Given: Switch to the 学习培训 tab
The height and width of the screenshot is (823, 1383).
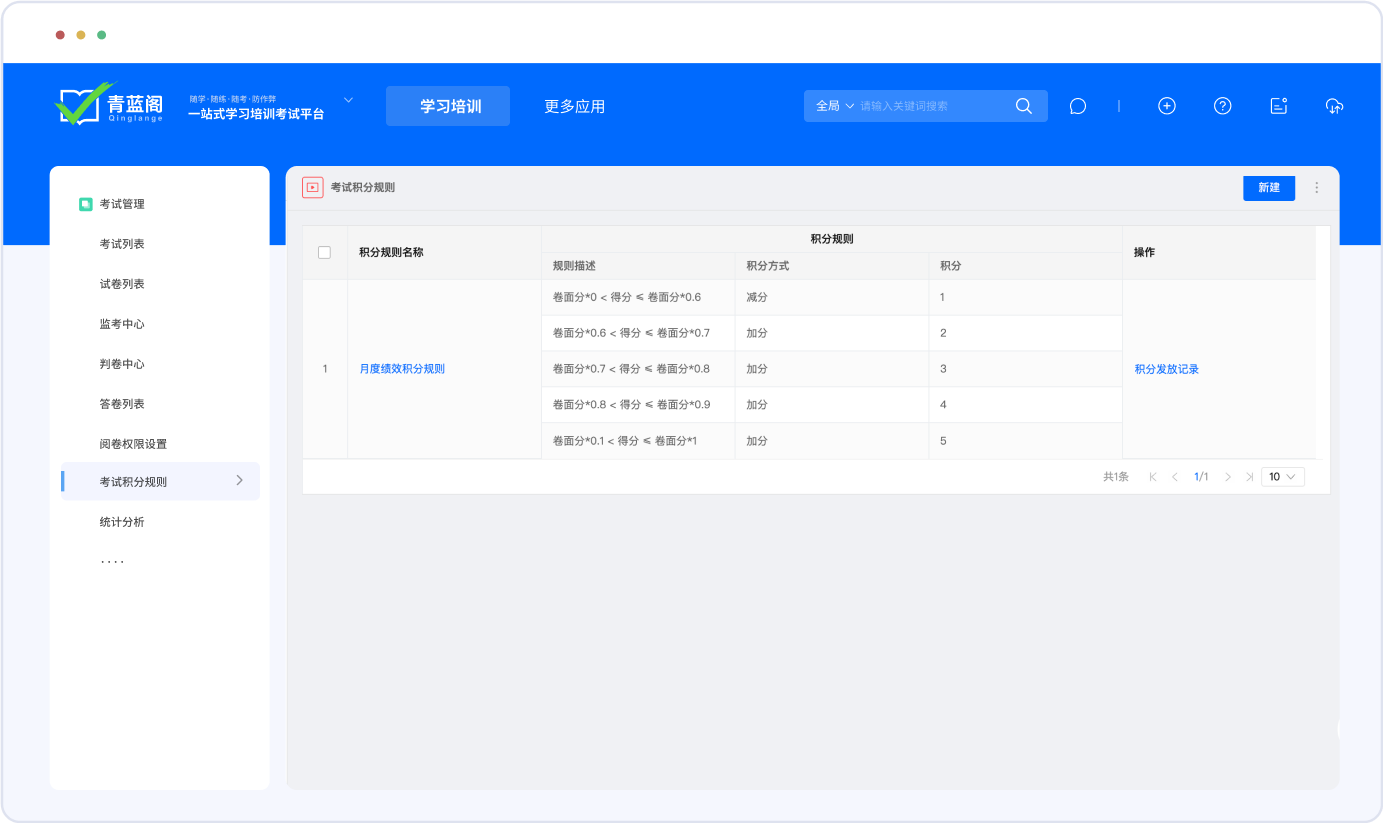Looking at the screenshot, I should 448,106.
